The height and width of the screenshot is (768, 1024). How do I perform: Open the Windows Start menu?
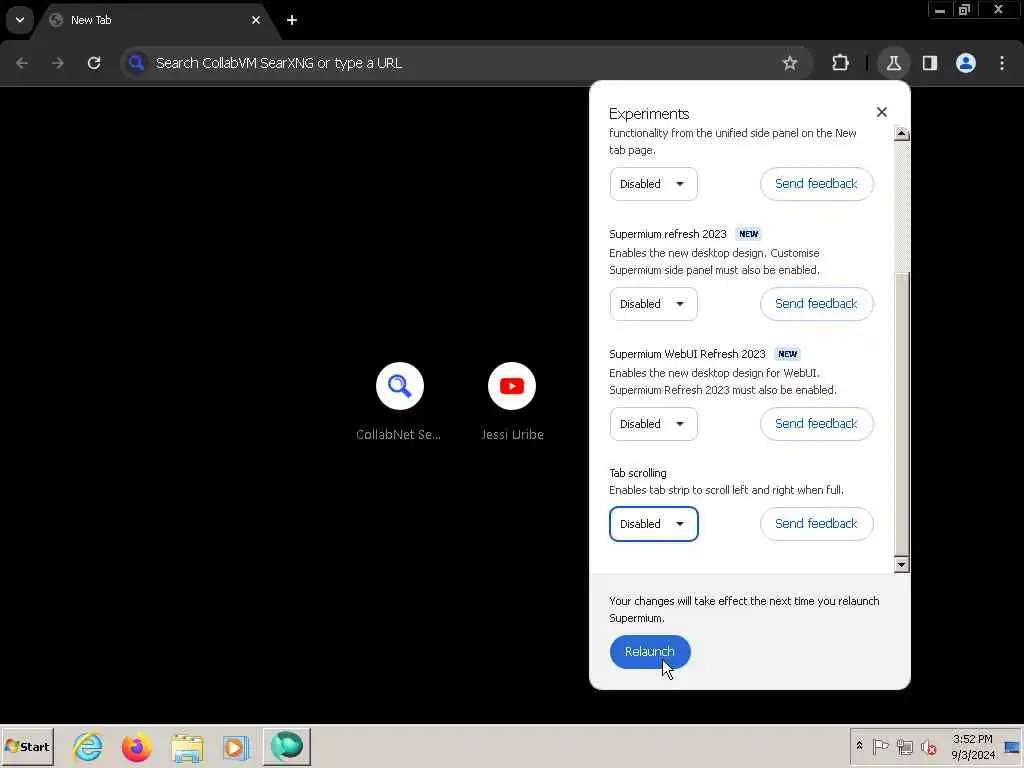tap(27, 747)
